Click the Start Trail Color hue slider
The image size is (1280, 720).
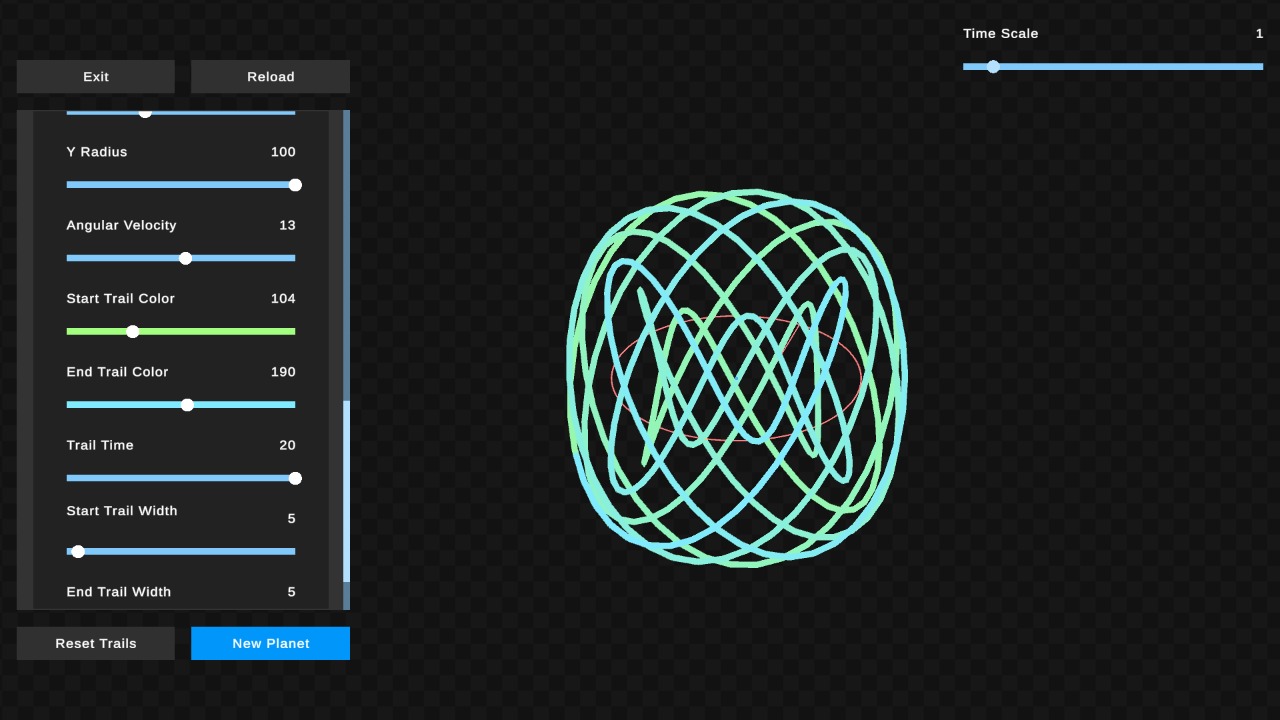coord(181,331)
